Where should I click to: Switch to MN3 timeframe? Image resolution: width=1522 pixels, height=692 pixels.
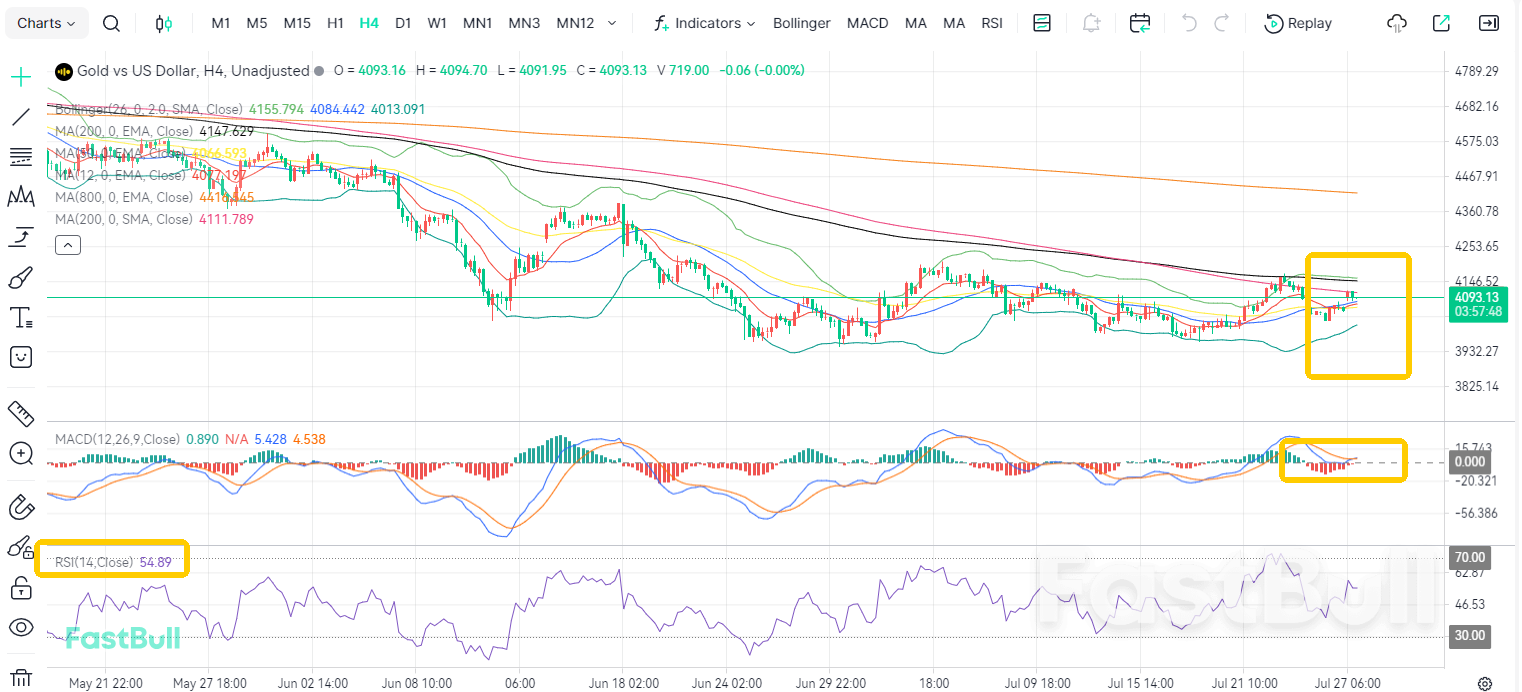click(524, 23)
